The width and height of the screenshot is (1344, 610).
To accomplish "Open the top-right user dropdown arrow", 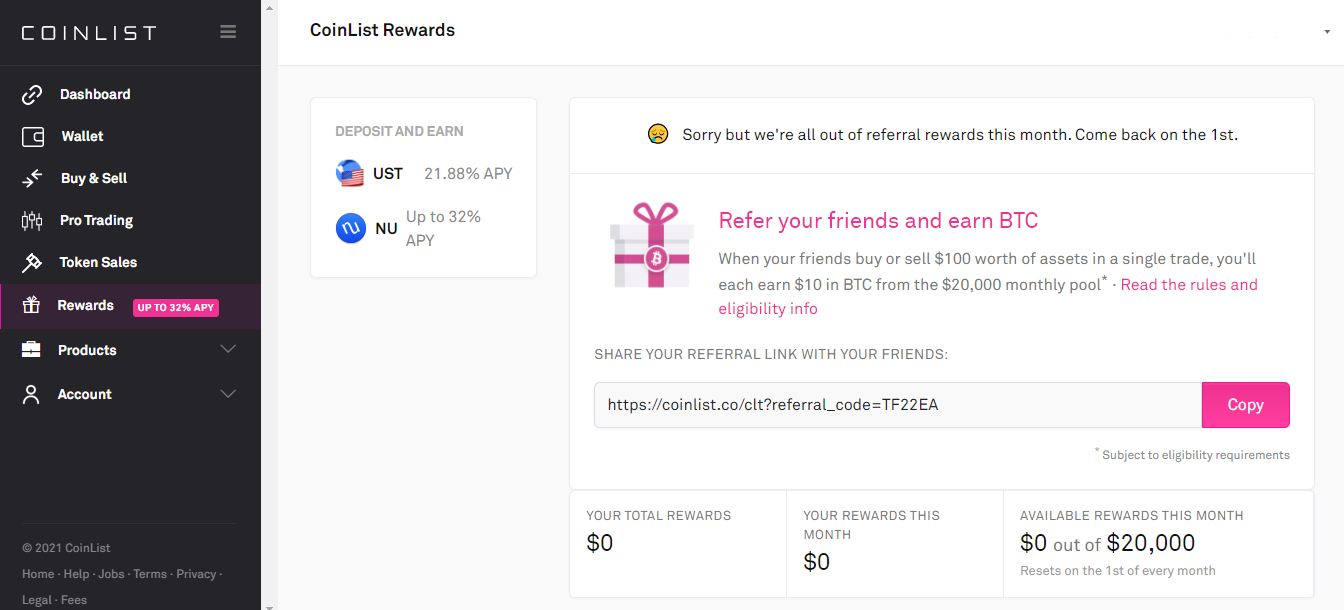I will point(1327,32).
